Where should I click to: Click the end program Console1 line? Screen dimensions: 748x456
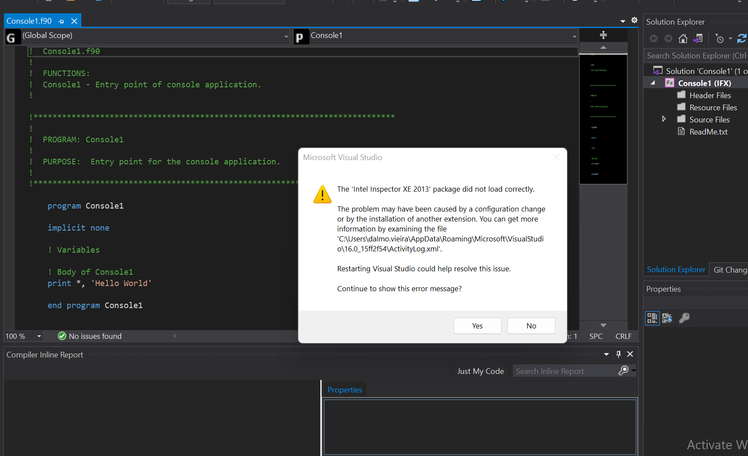[x=95, y=305]
